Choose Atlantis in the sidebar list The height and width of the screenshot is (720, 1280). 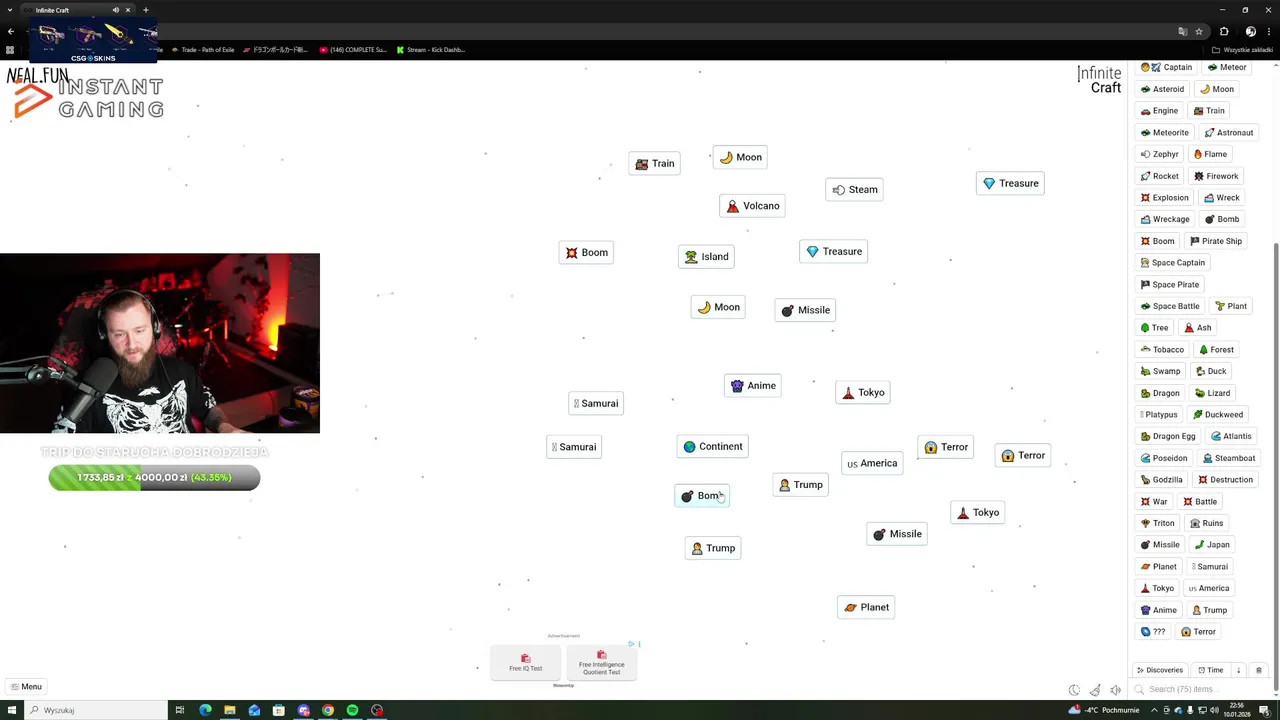tap(1231, 436)
